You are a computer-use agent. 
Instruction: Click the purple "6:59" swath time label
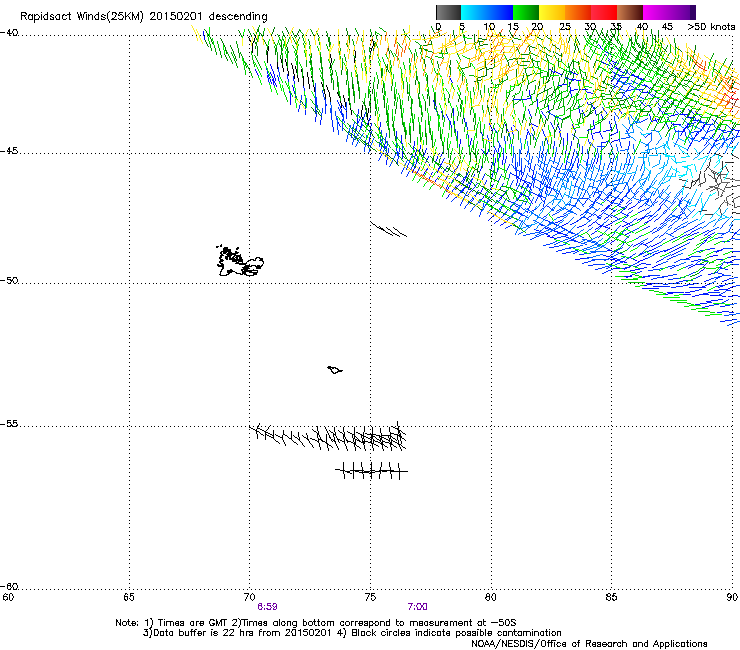click(x=267, y=607)
